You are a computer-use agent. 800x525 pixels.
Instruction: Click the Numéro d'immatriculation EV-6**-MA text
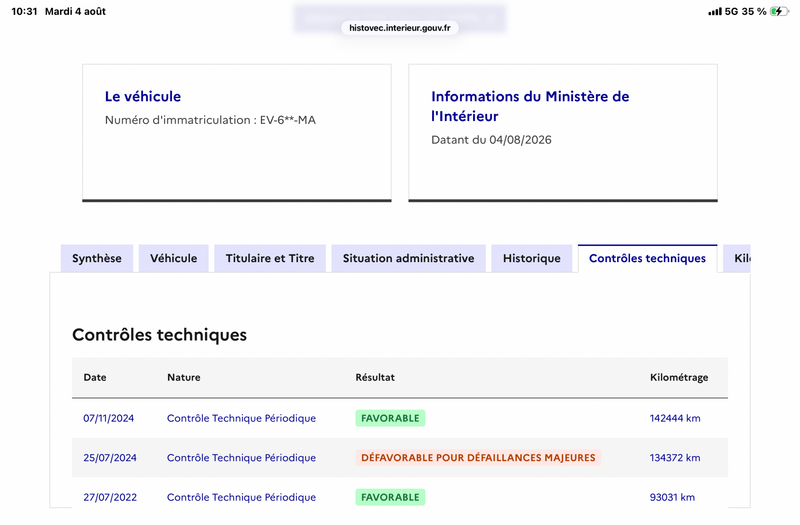[x=210, y=120]
